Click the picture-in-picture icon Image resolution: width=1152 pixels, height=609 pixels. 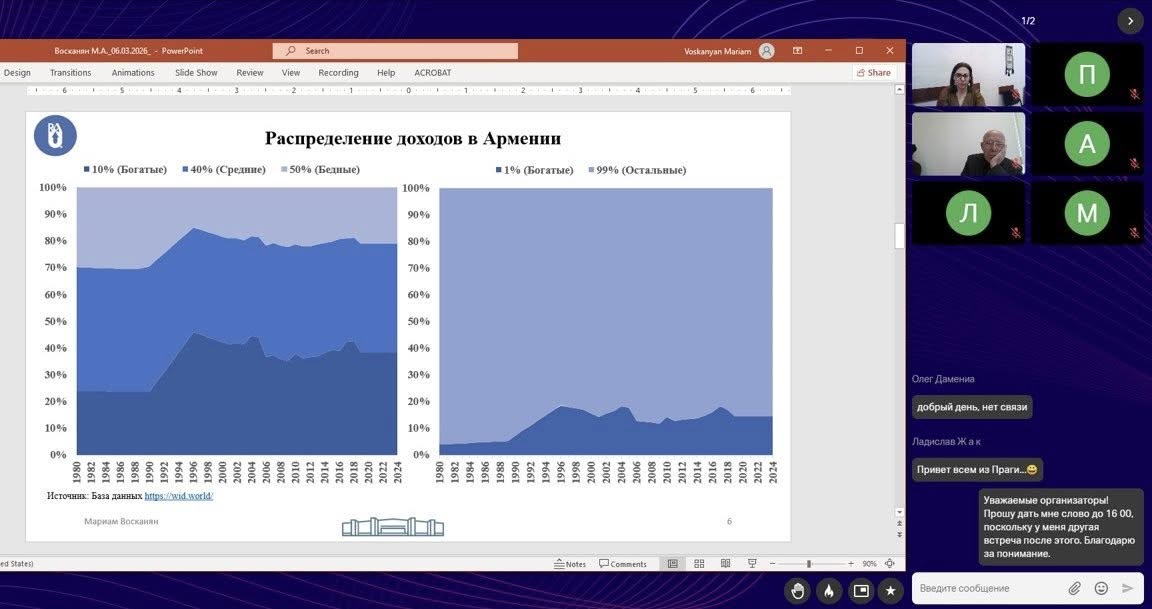(x=860, y=590)
